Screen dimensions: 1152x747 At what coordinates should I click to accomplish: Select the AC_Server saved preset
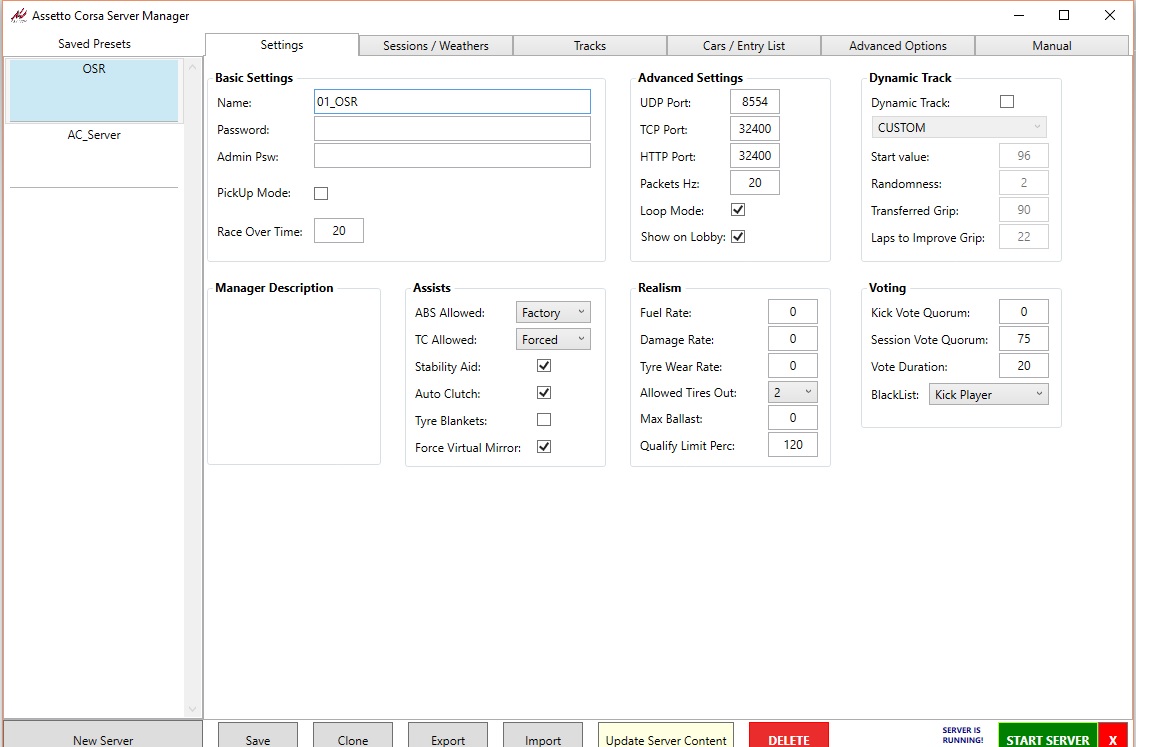(94, 155)
